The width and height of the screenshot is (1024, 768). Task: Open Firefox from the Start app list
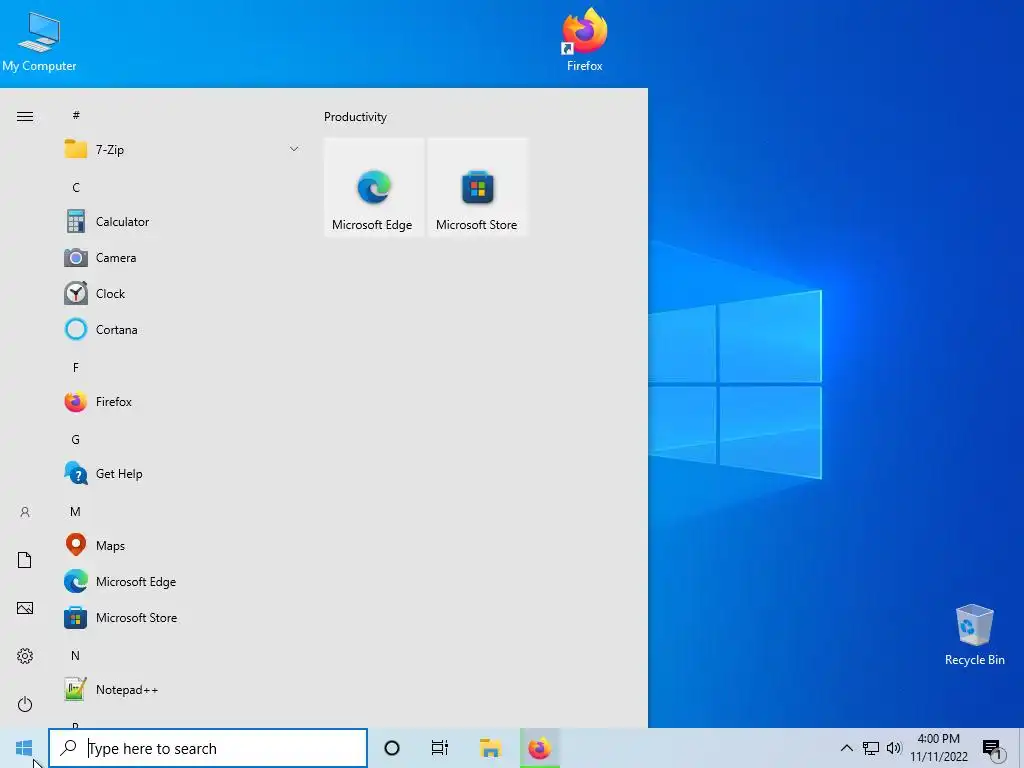(181, 402)
